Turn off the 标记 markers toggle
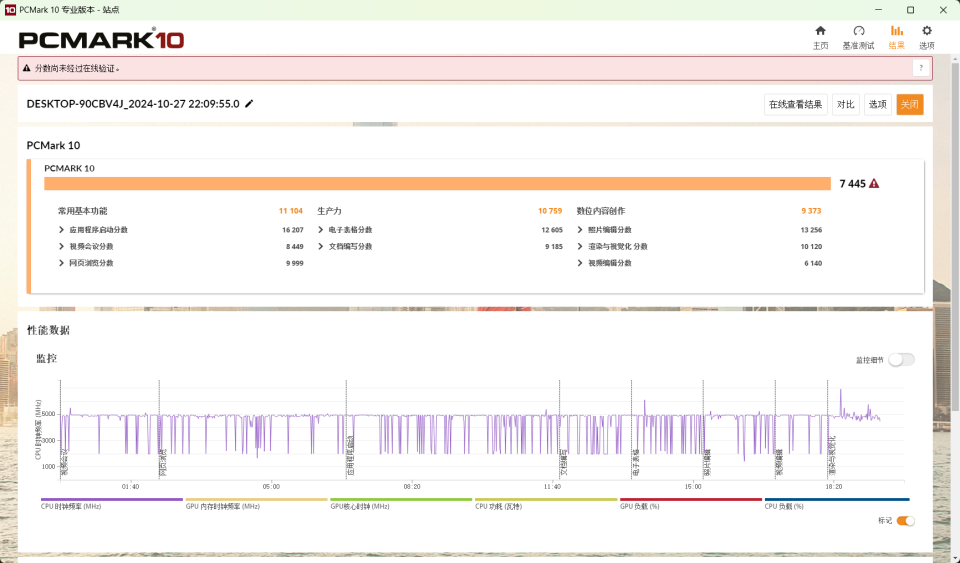The image size is (960, 563). pyautogui.click(x=905, y=521)
